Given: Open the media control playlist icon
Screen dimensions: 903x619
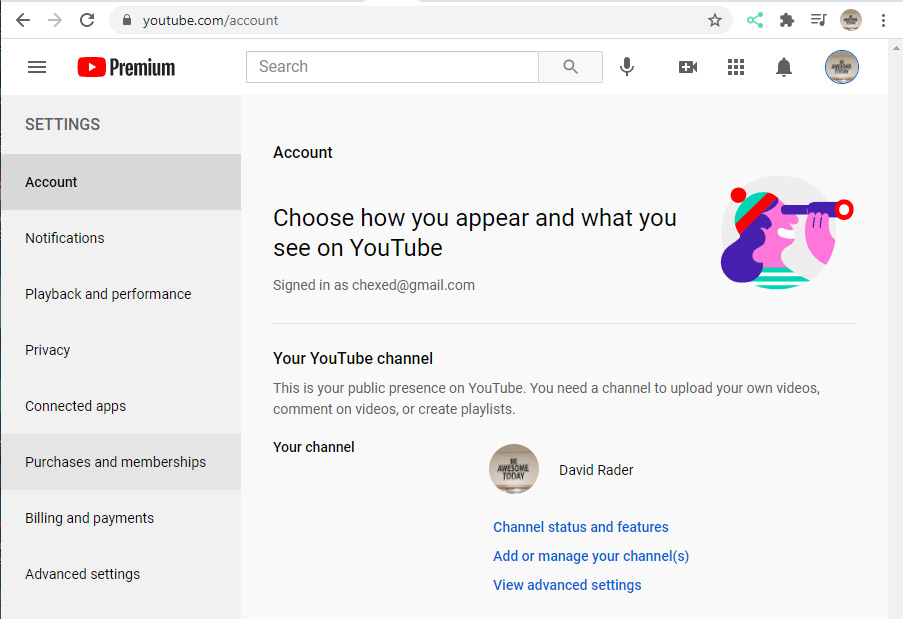Looking at the screenshot, I should pyautogui.click(x=818, y=21).
